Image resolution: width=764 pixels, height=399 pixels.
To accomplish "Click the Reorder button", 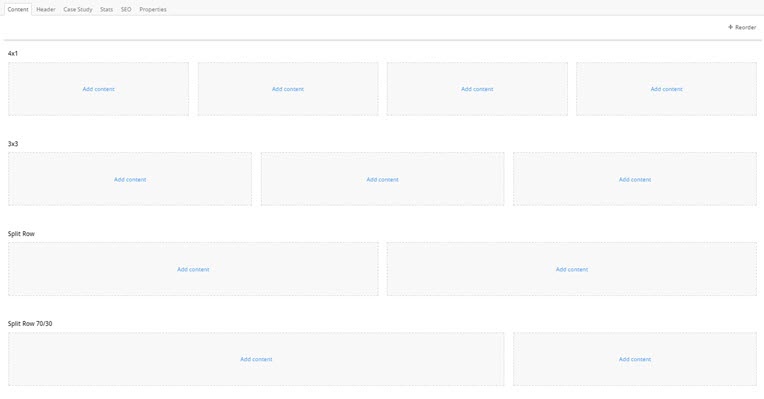I will click(742, 27).
